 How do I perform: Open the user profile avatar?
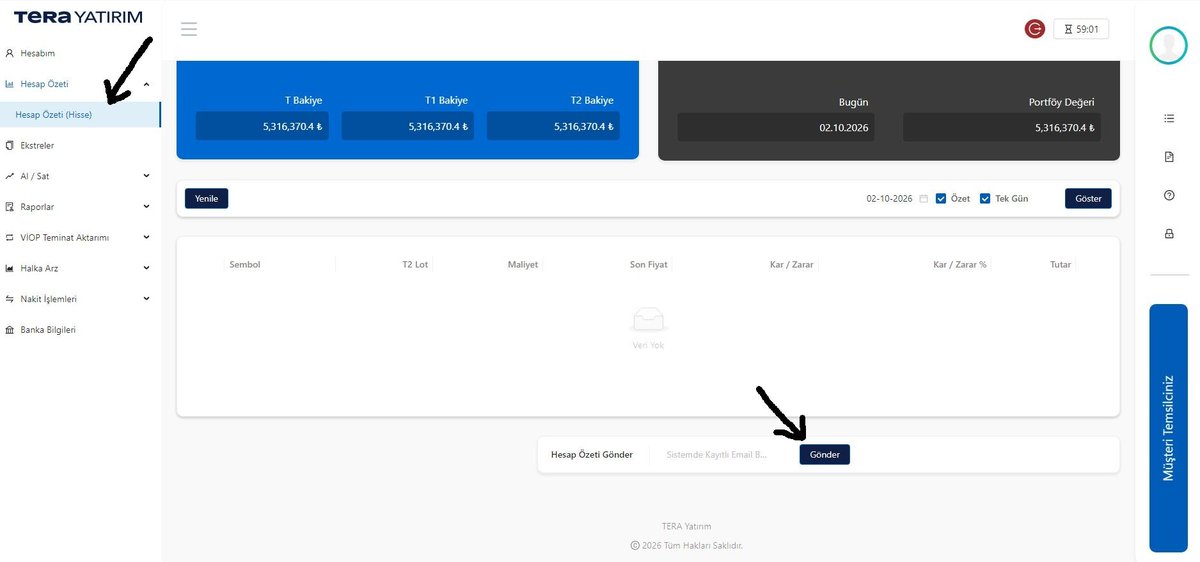pos(1168,45)
